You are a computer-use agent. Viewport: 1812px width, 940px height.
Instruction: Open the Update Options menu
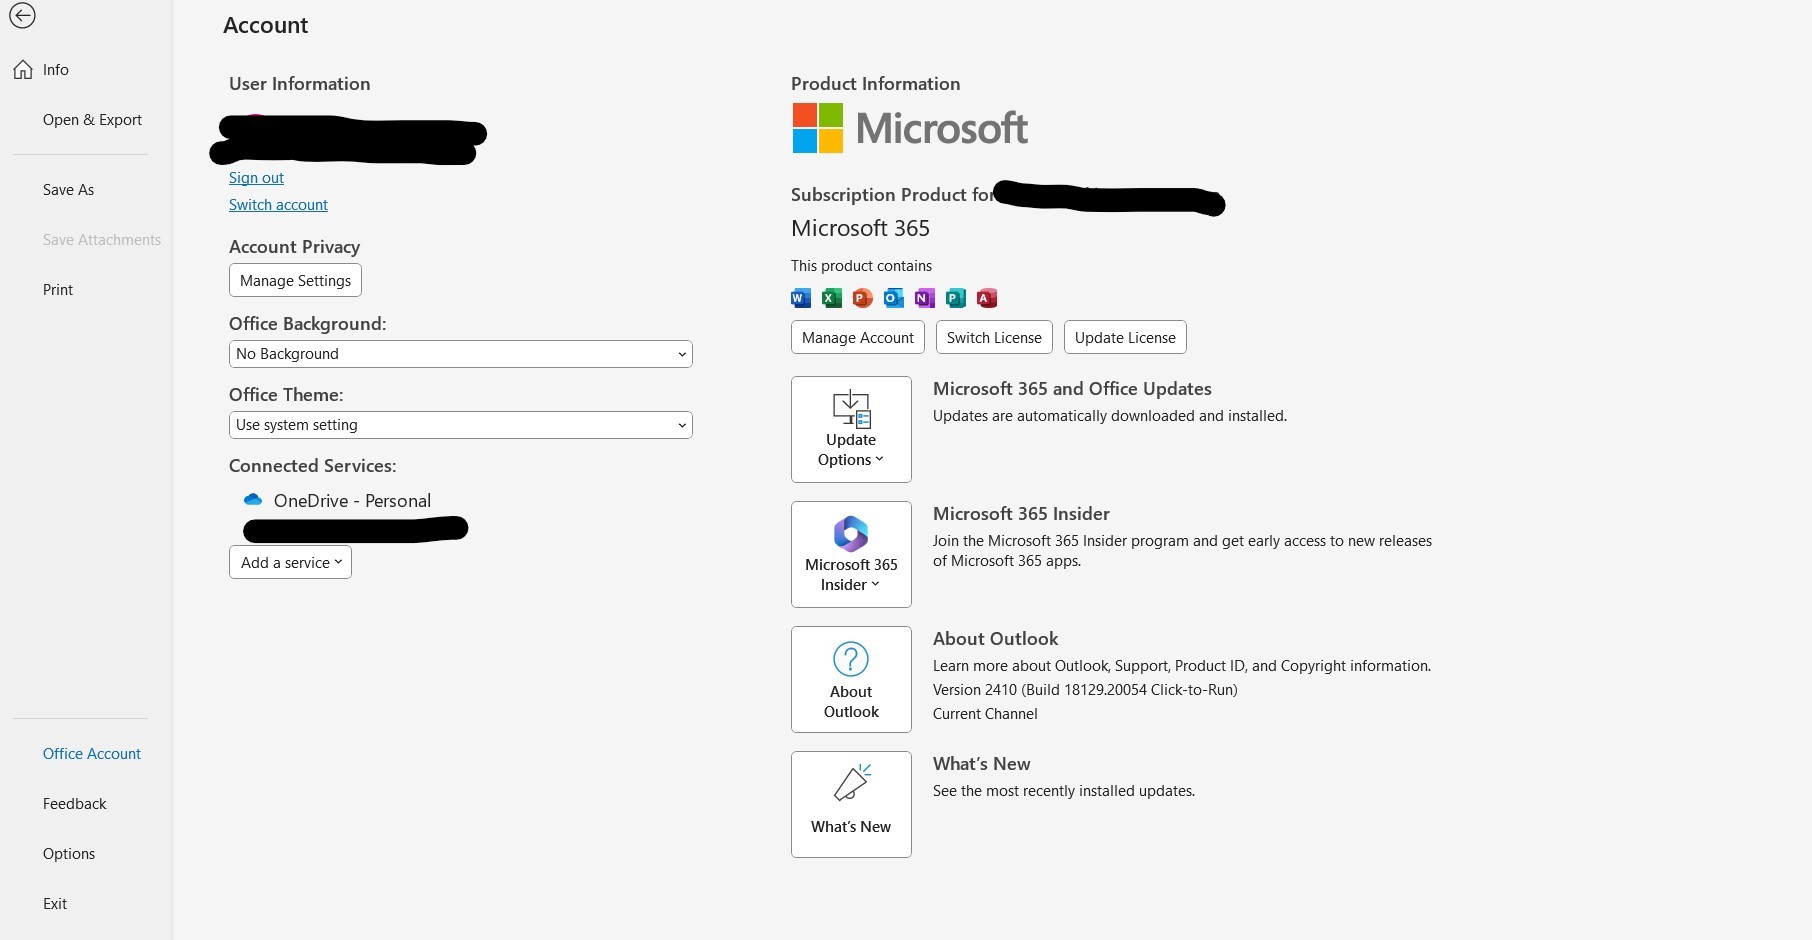tap(850, 429)
